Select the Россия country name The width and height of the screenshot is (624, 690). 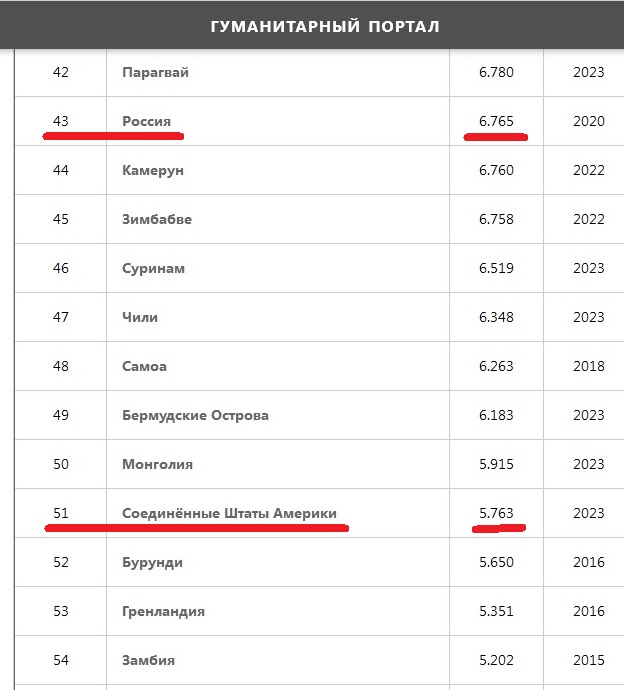point(146,121)
